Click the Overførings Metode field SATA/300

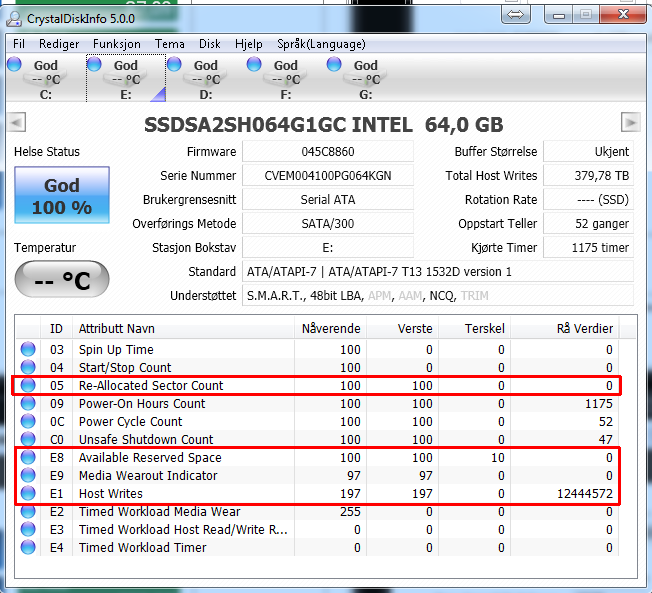point(328,224)
